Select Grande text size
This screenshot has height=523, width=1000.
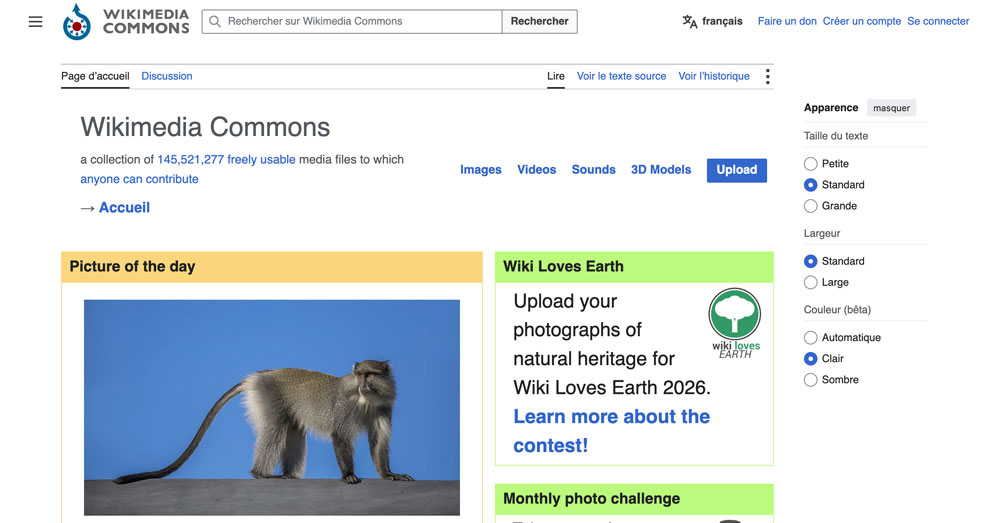click(811, 206)
